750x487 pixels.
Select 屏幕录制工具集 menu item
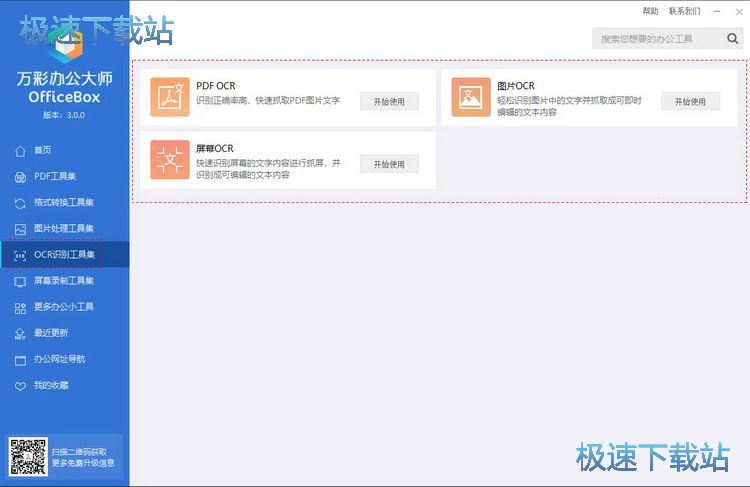click(x=65, y=281)
